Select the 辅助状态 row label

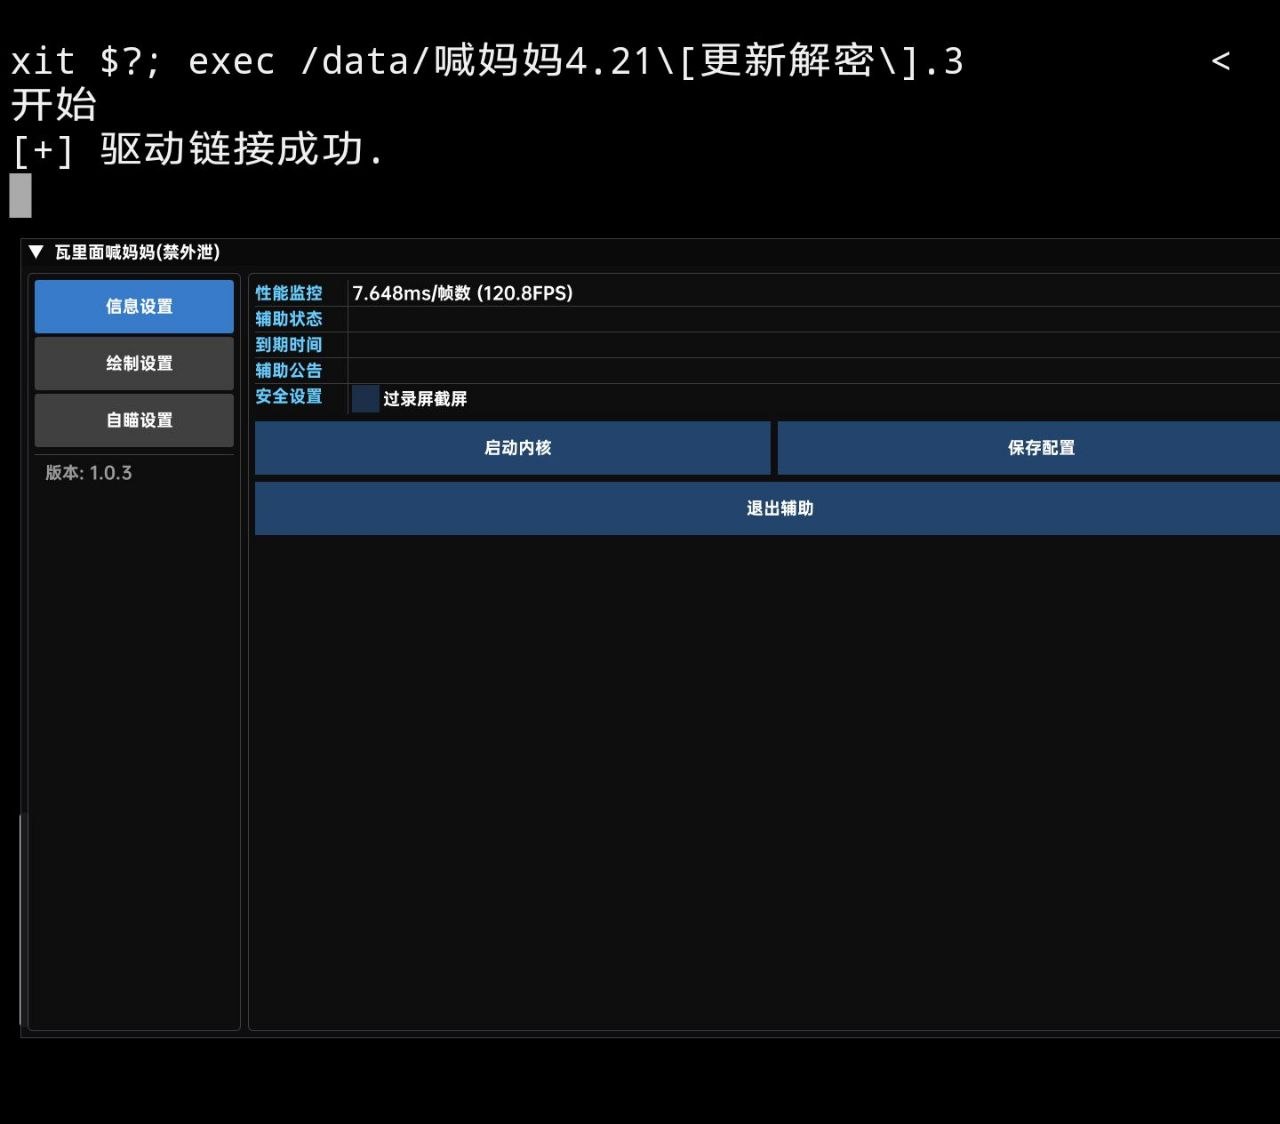[289, 319]
